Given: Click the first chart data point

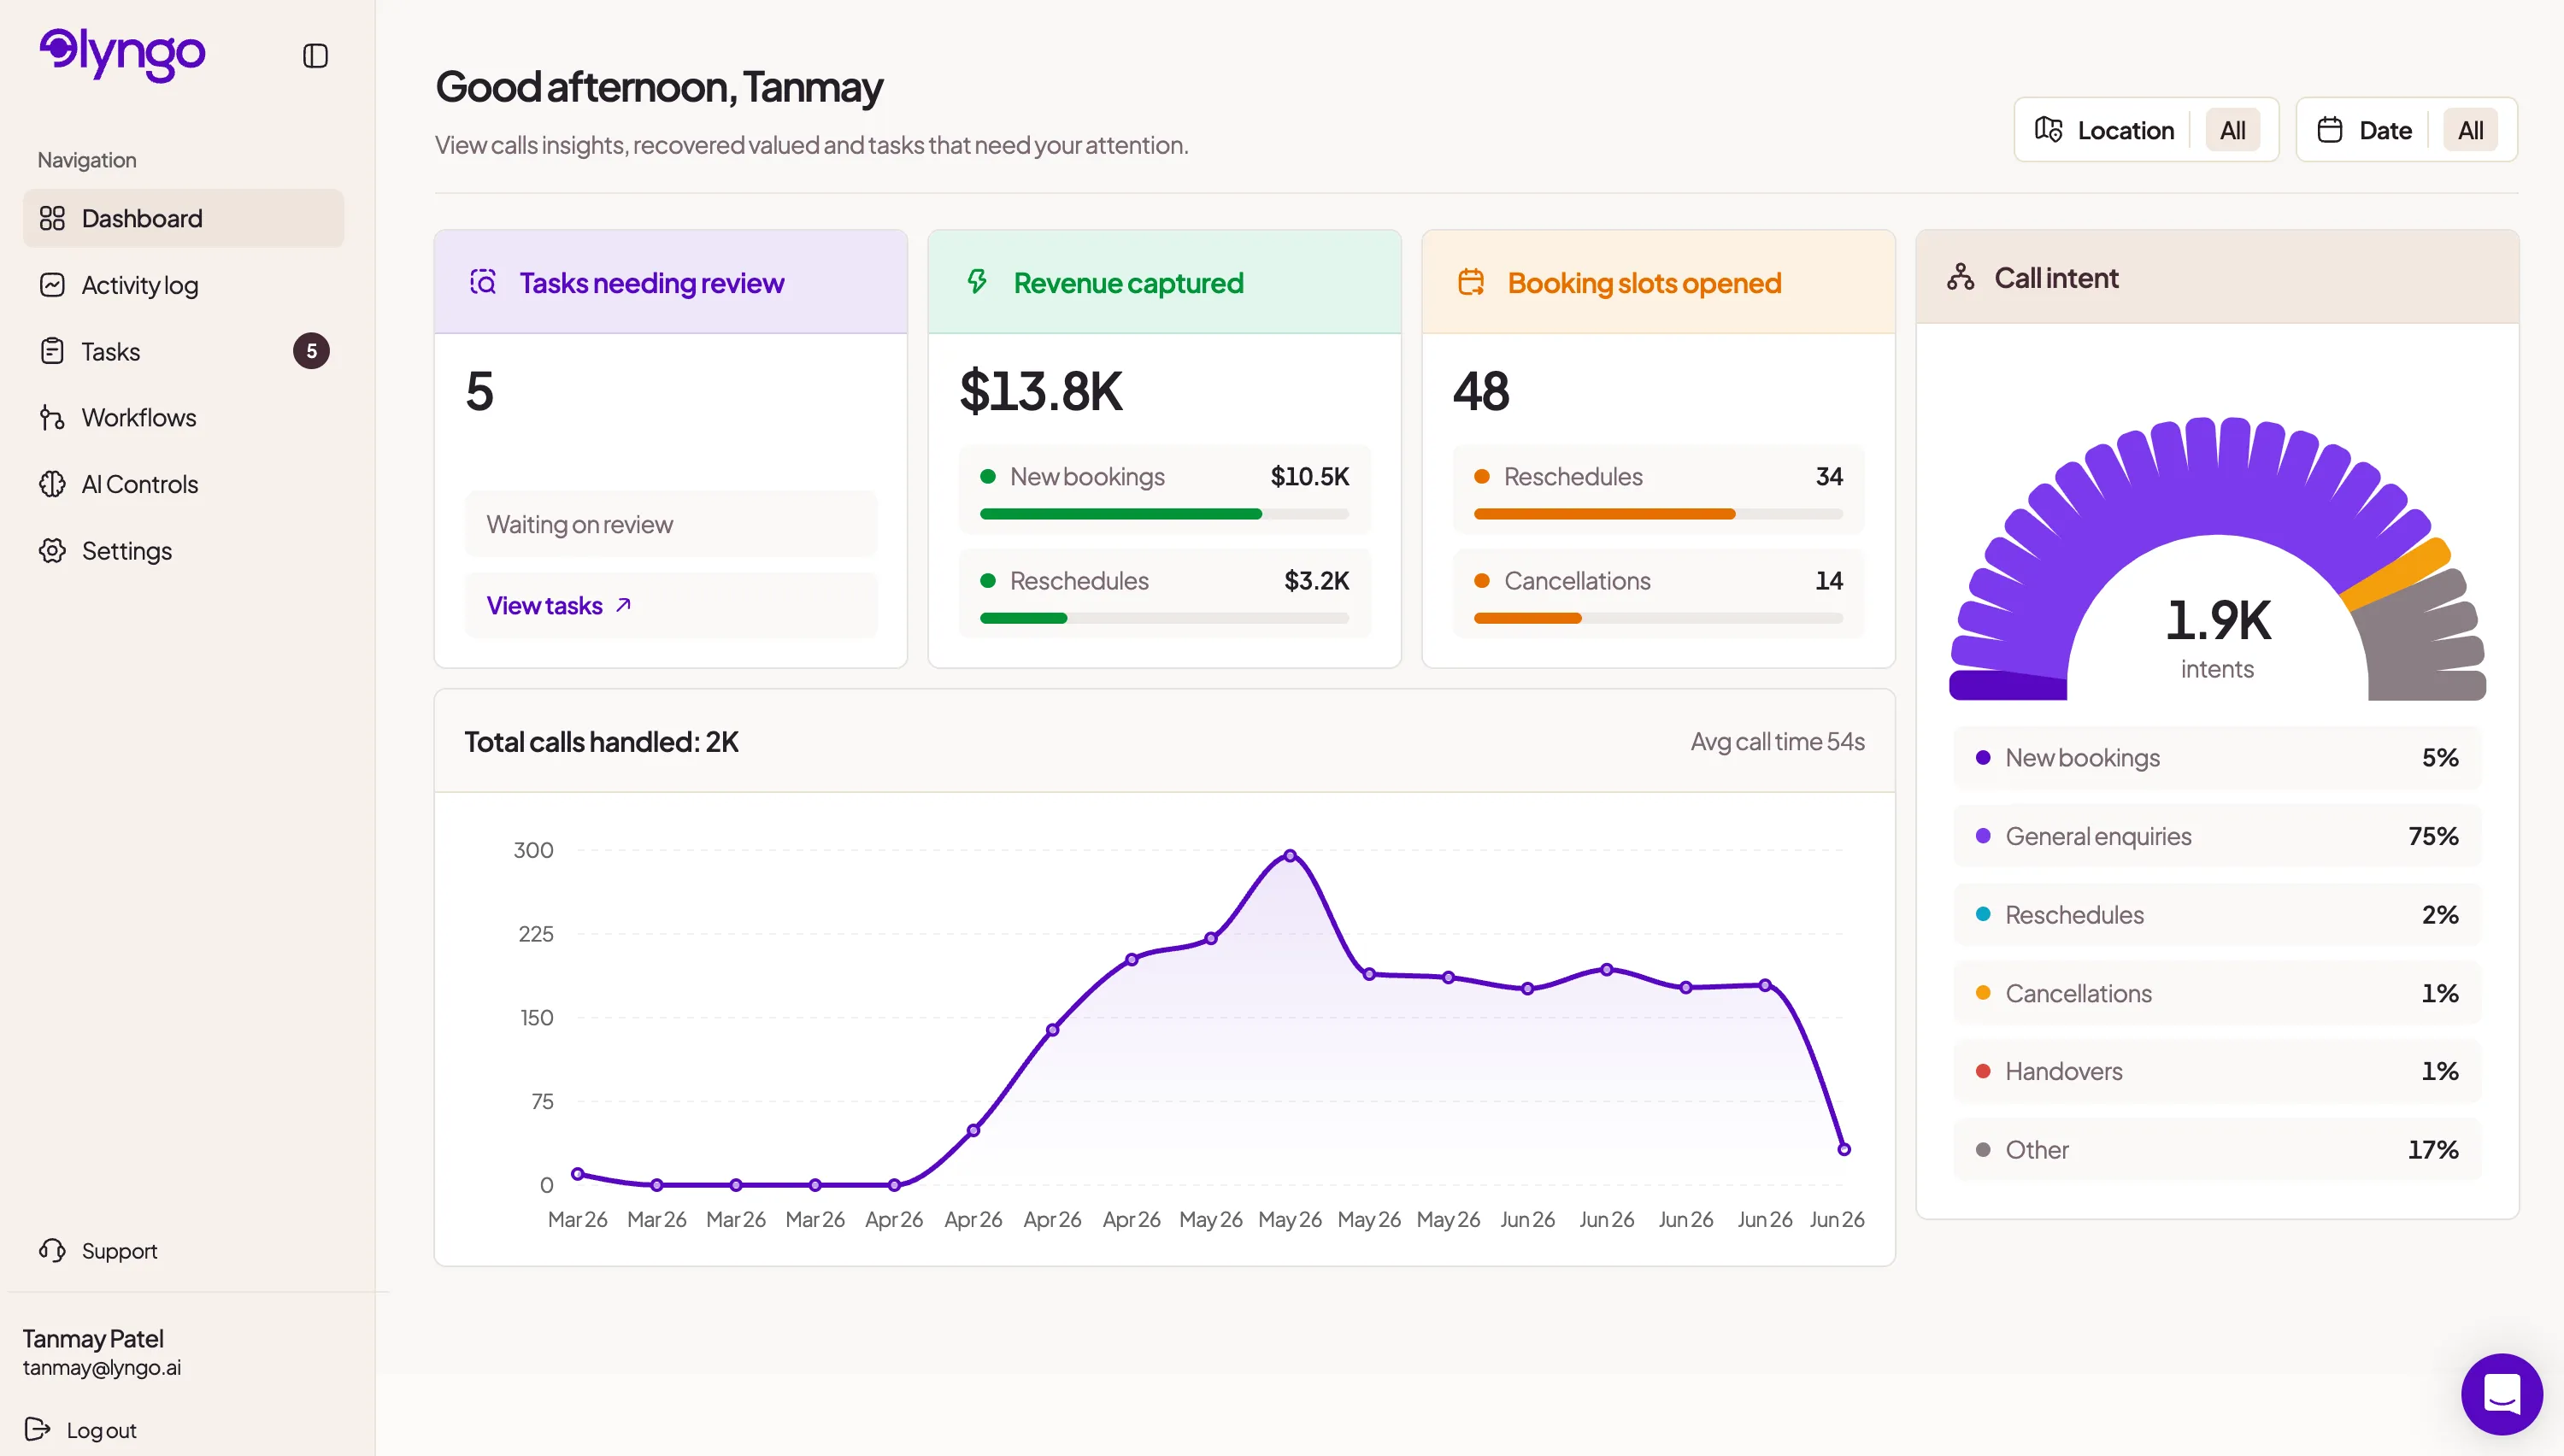Looking at the screenshot, I should click(x=577, y=1174).
